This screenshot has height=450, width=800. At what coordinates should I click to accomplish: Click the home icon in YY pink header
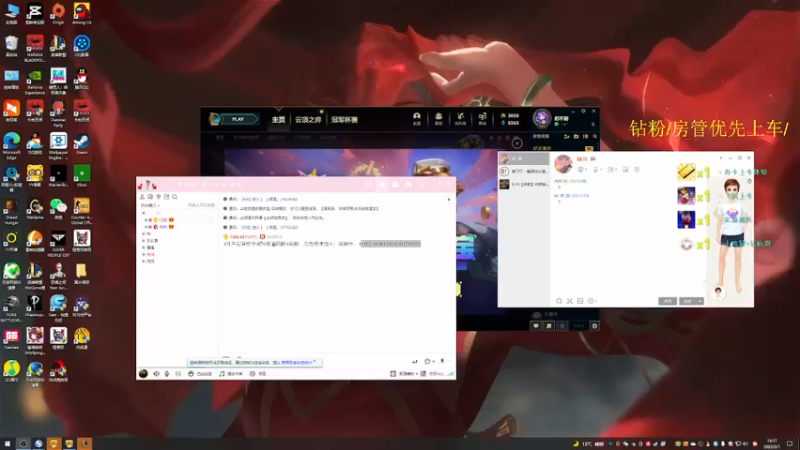[x=382, y=185]
